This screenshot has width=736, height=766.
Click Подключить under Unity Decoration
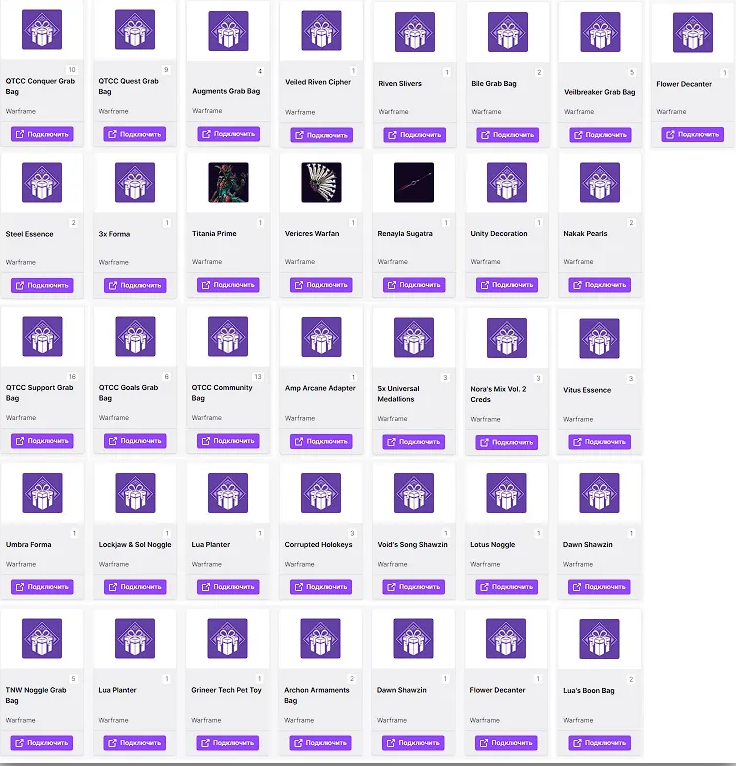point(507,285)
